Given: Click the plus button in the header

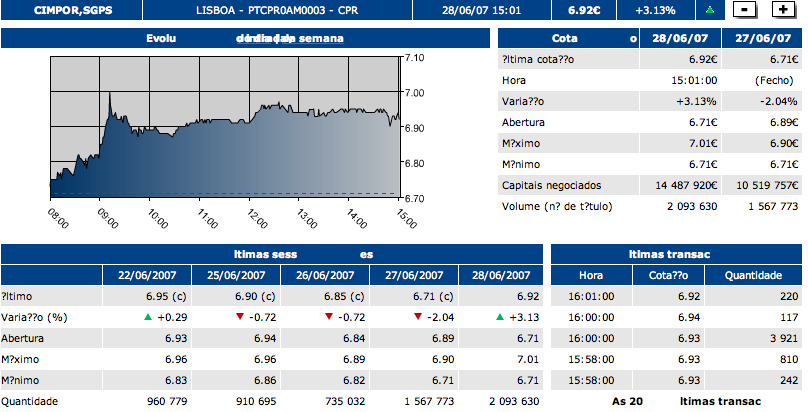Looking at the screenshot, I should coord(782,10).
